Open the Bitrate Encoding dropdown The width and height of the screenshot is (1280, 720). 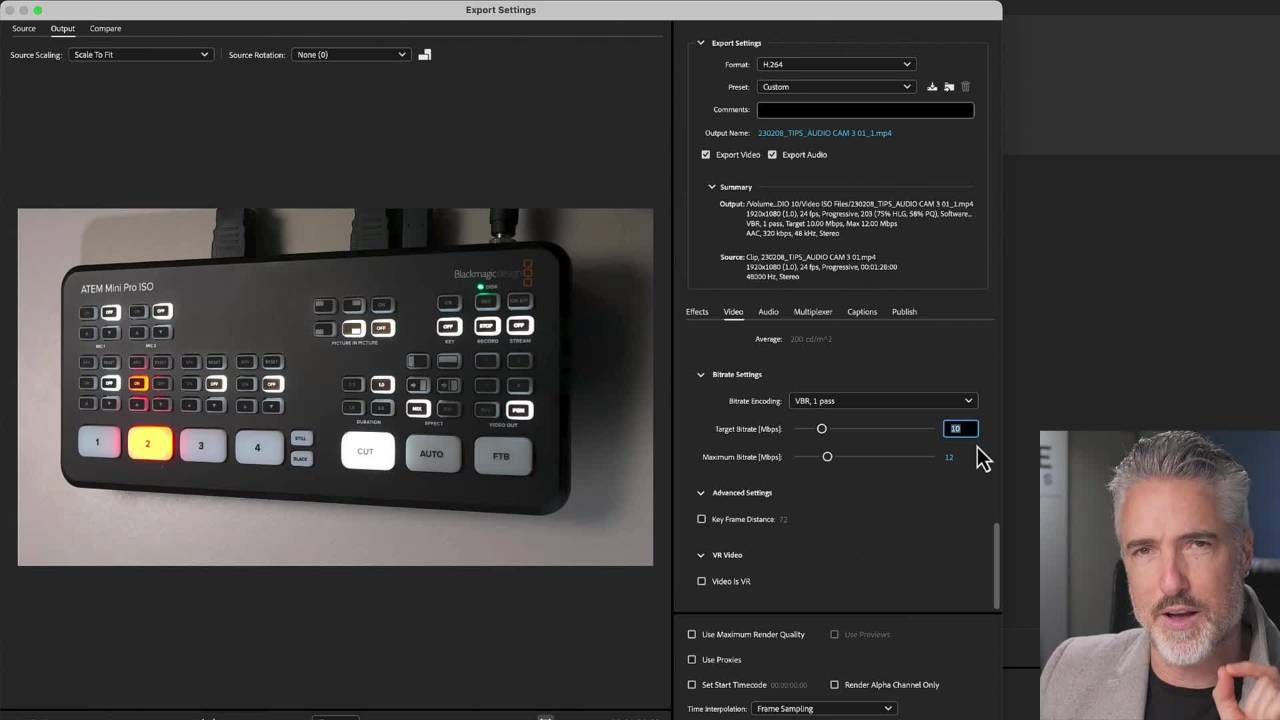tap(881, 400)
